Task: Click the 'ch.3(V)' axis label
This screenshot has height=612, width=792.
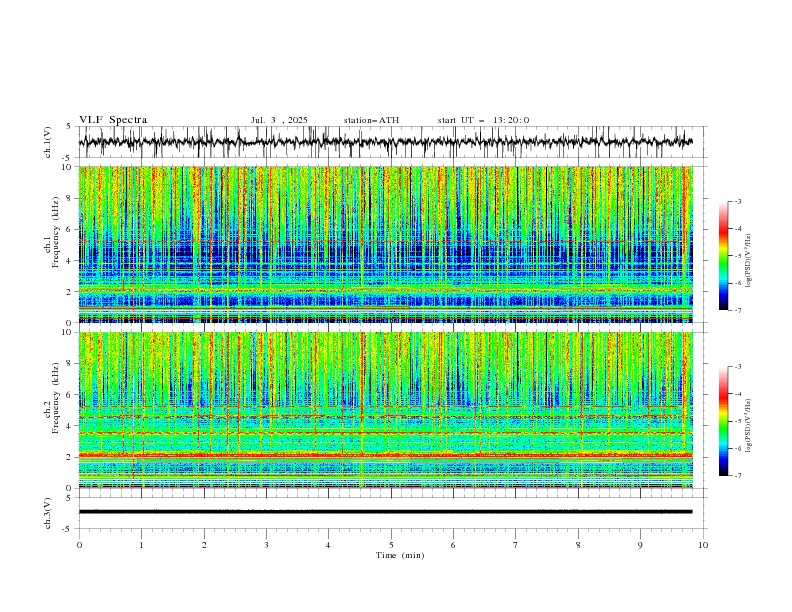Action: 48,513
